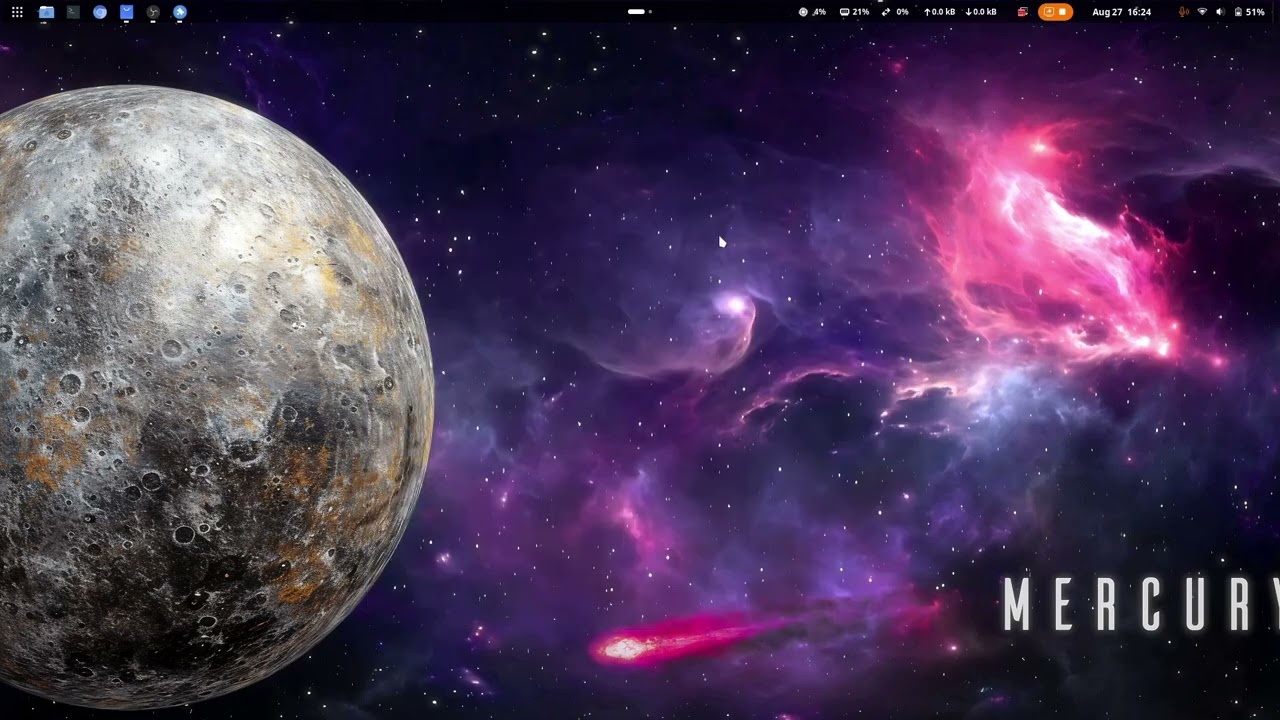This screenshot has height=720, width=1280.
Task: Show memory usage monitor at 21%
Action: point(854,12)
